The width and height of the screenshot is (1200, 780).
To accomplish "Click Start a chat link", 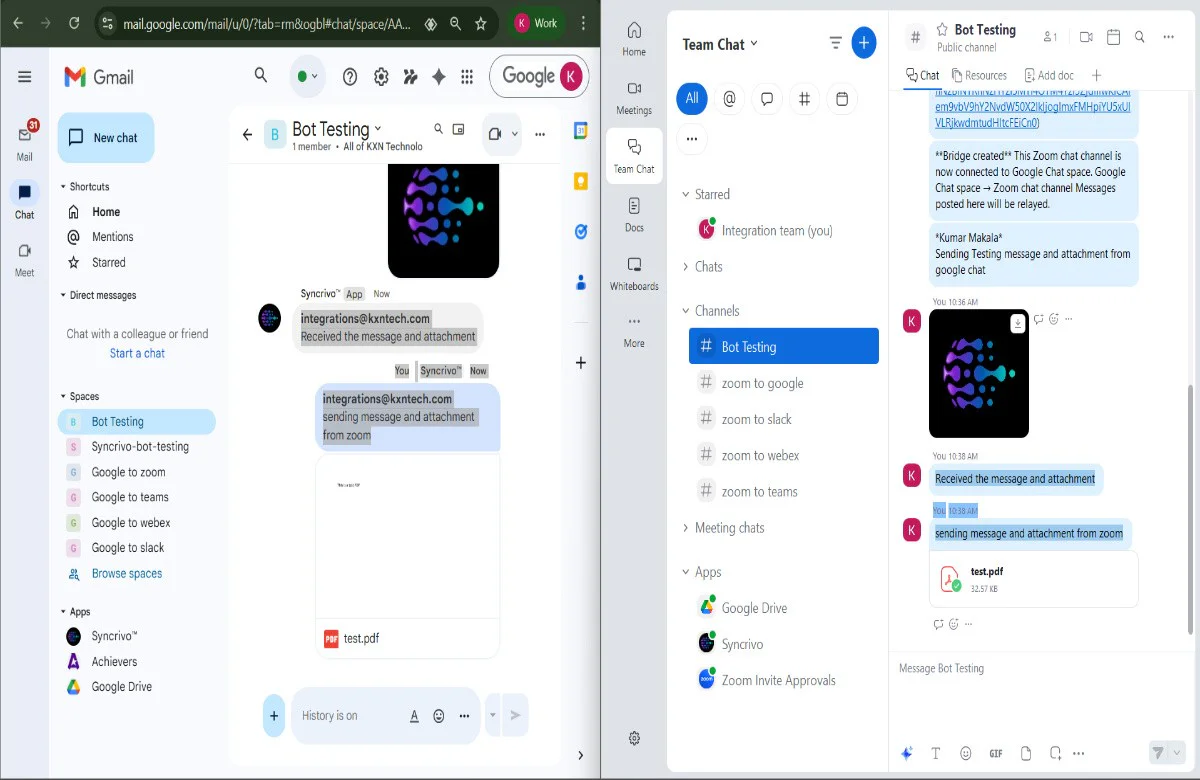I will pos(137,353).
